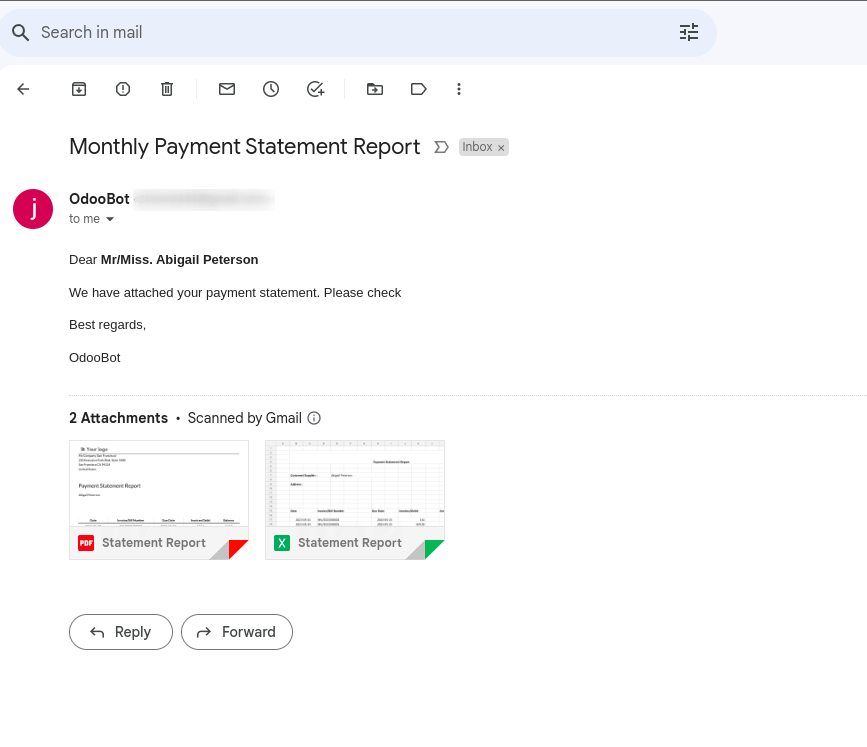Click the 'Best regards,' line
The image size is (867, 747).
coord(107,325)
